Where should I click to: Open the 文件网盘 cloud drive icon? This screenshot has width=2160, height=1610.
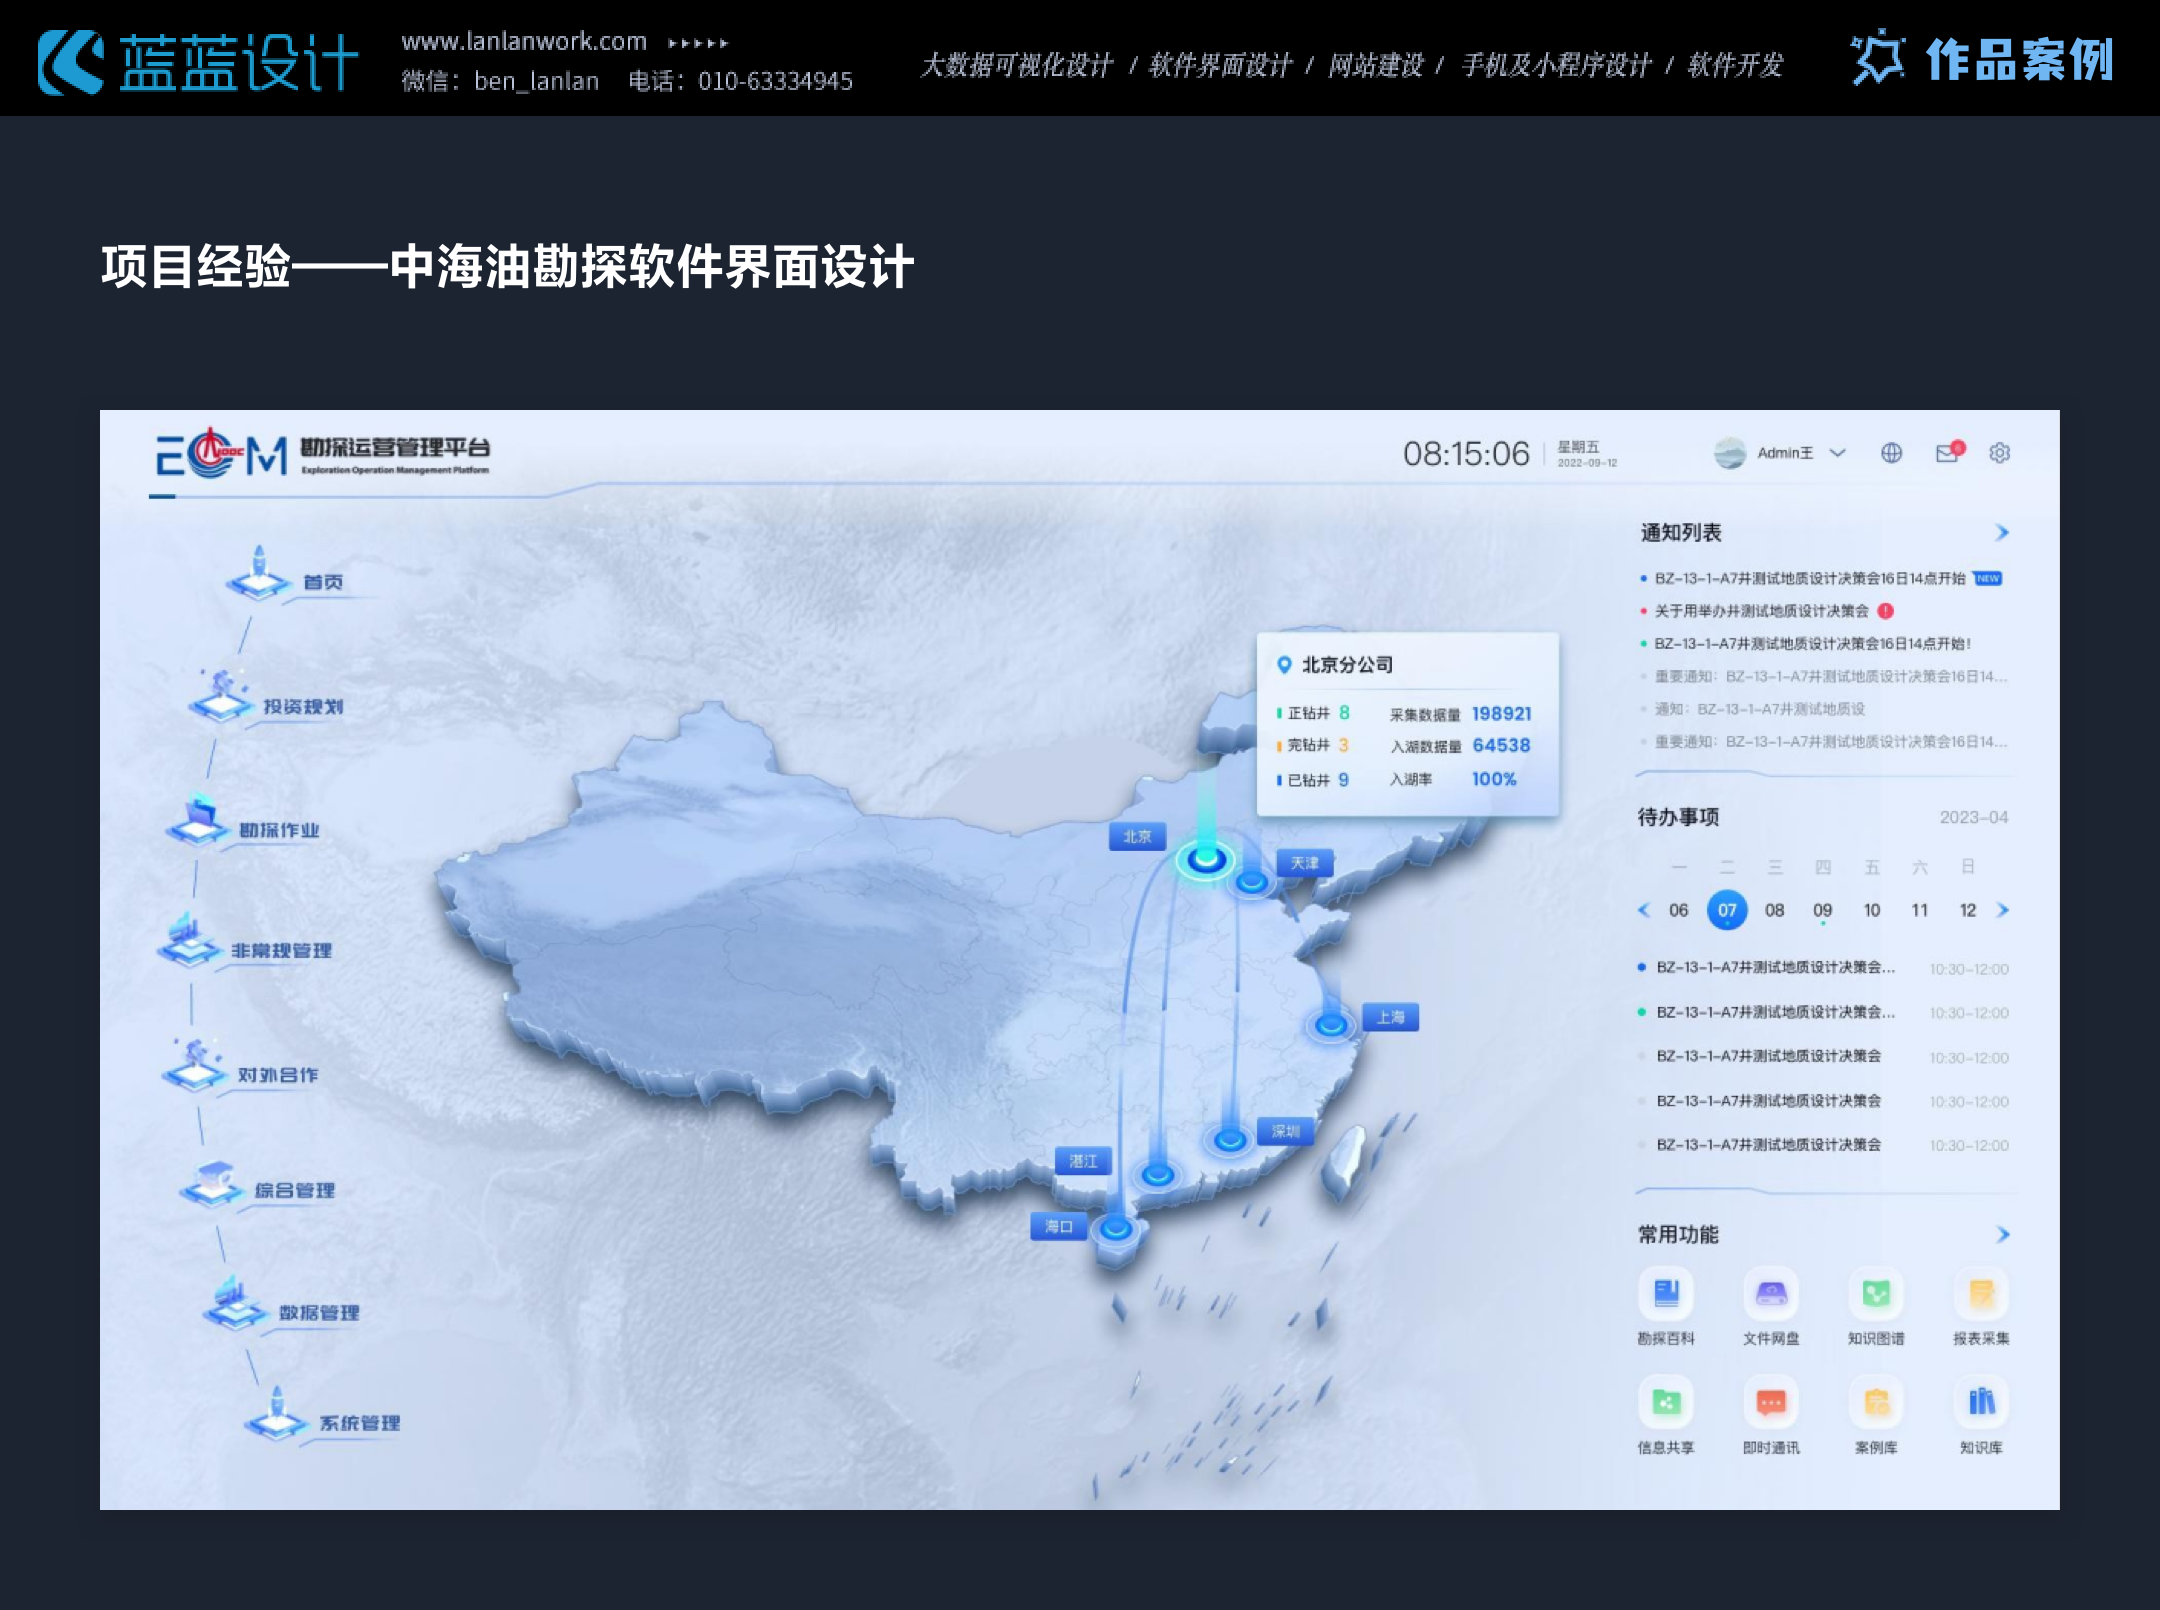coord(1770,1293)
